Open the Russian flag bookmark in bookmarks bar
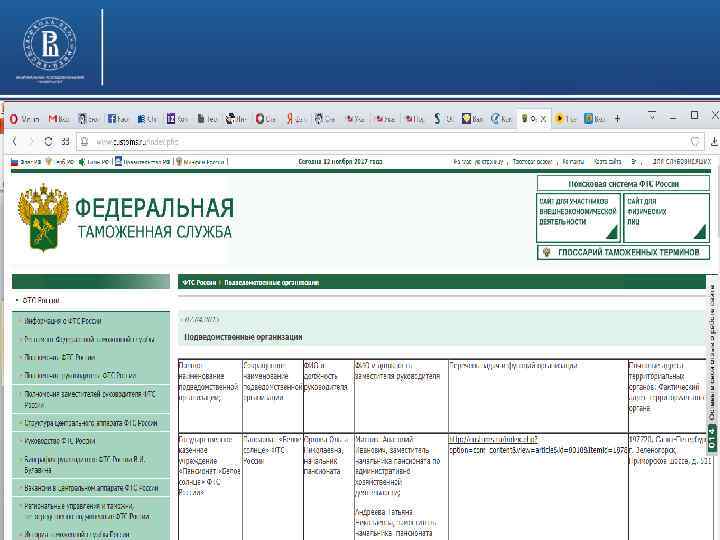This screenshot has height=540, width=720. (26, 162)
